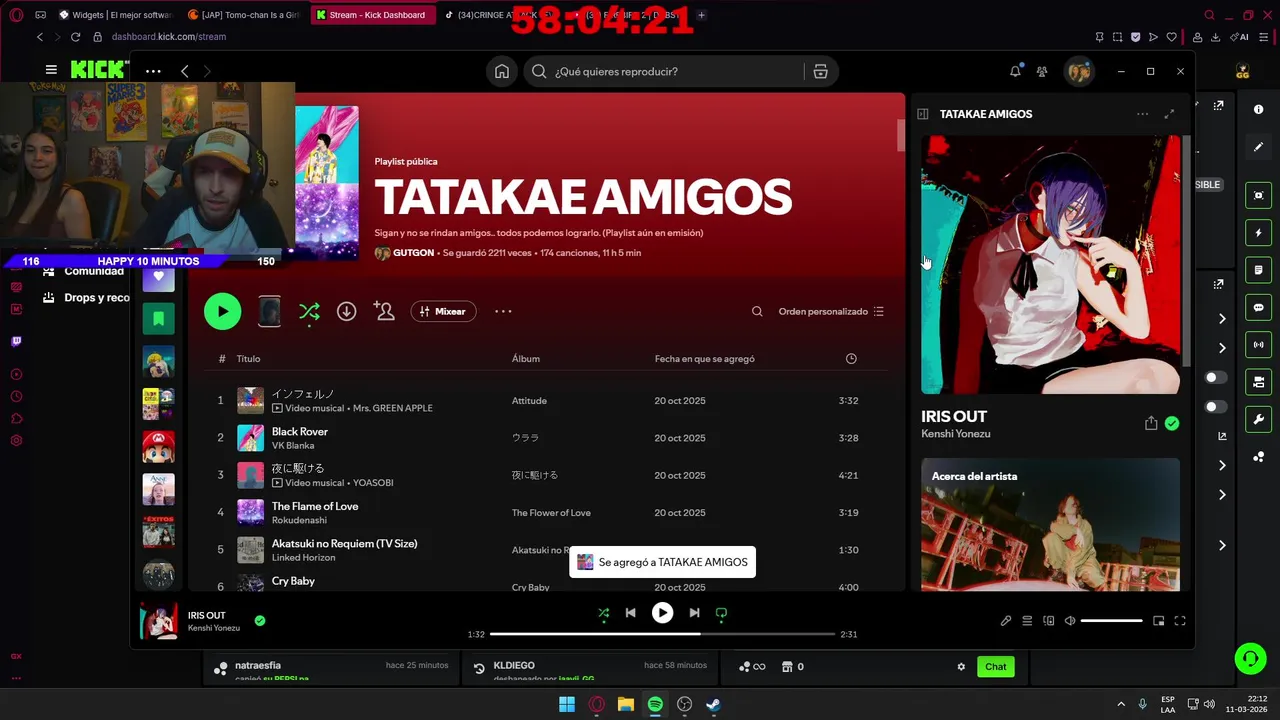1280x720 pixels.
Task: Toggle the first switch in Kick panel
Action: [x=1216, y=377]
